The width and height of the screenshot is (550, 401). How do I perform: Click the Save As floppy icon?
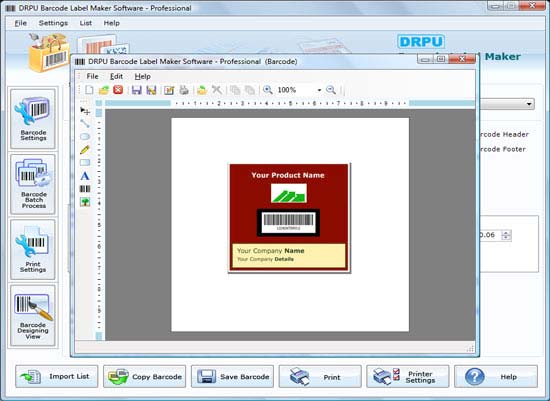151,90
